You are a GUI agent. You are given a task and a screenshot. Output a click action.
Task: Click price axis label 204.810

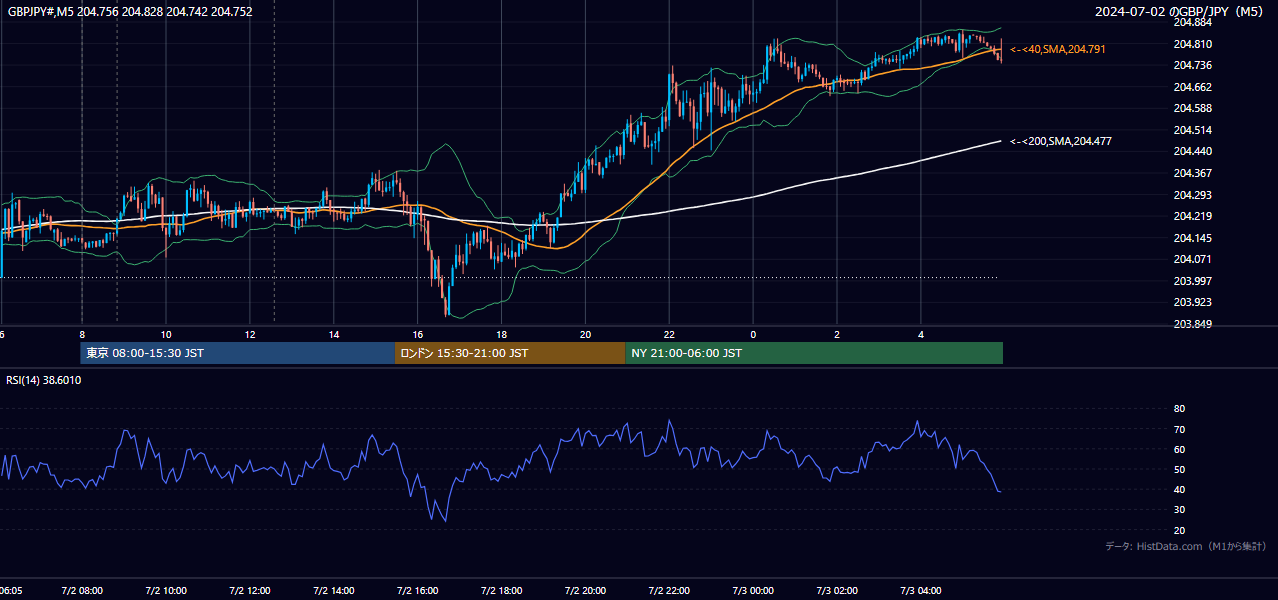pos(1192,44)
